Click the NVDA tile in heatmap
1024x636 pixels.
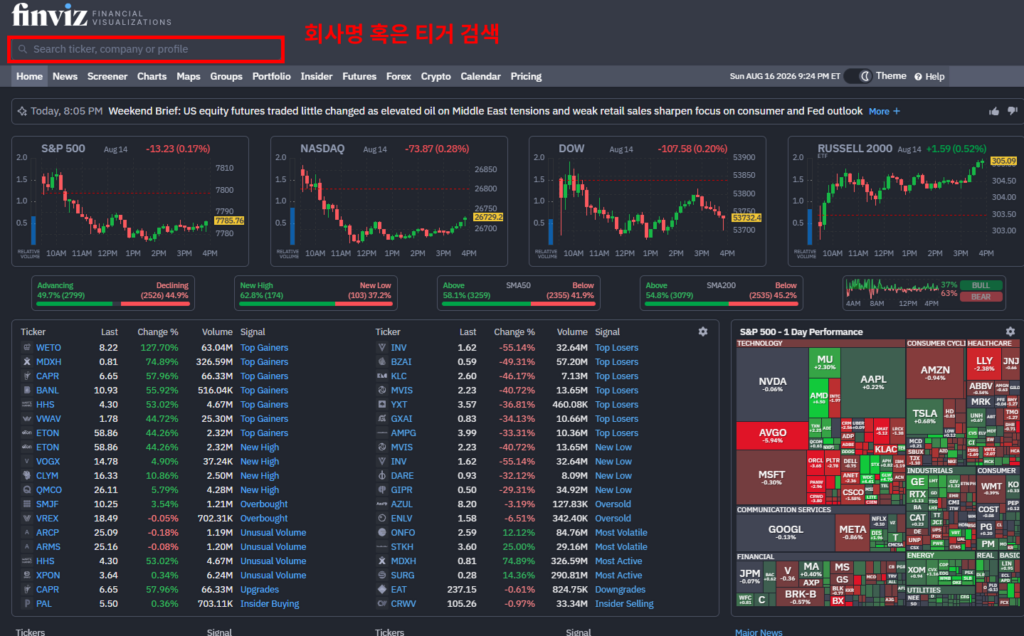772,384
